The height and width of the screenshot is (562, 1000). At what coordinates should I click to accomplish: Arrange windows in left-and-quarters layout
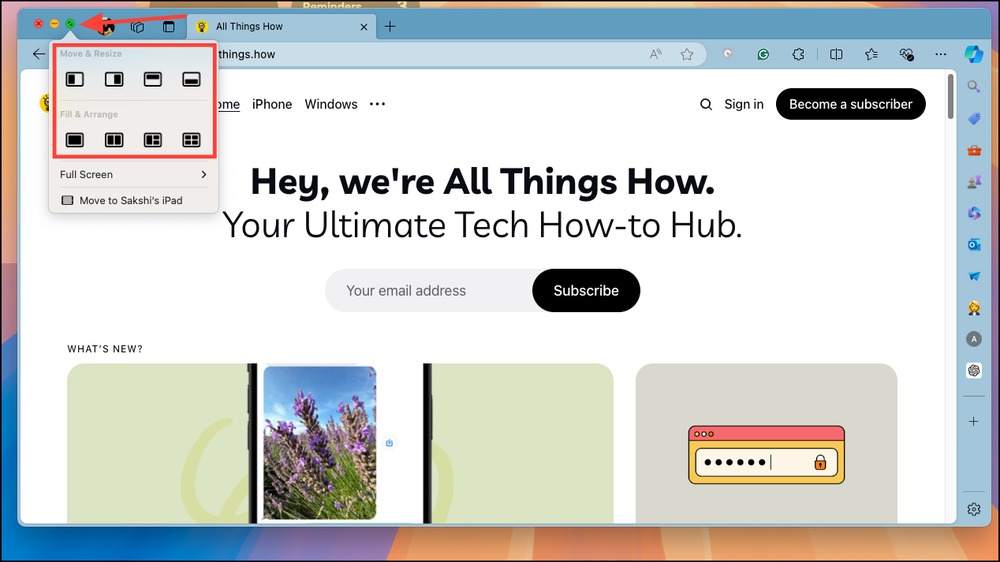152,140
